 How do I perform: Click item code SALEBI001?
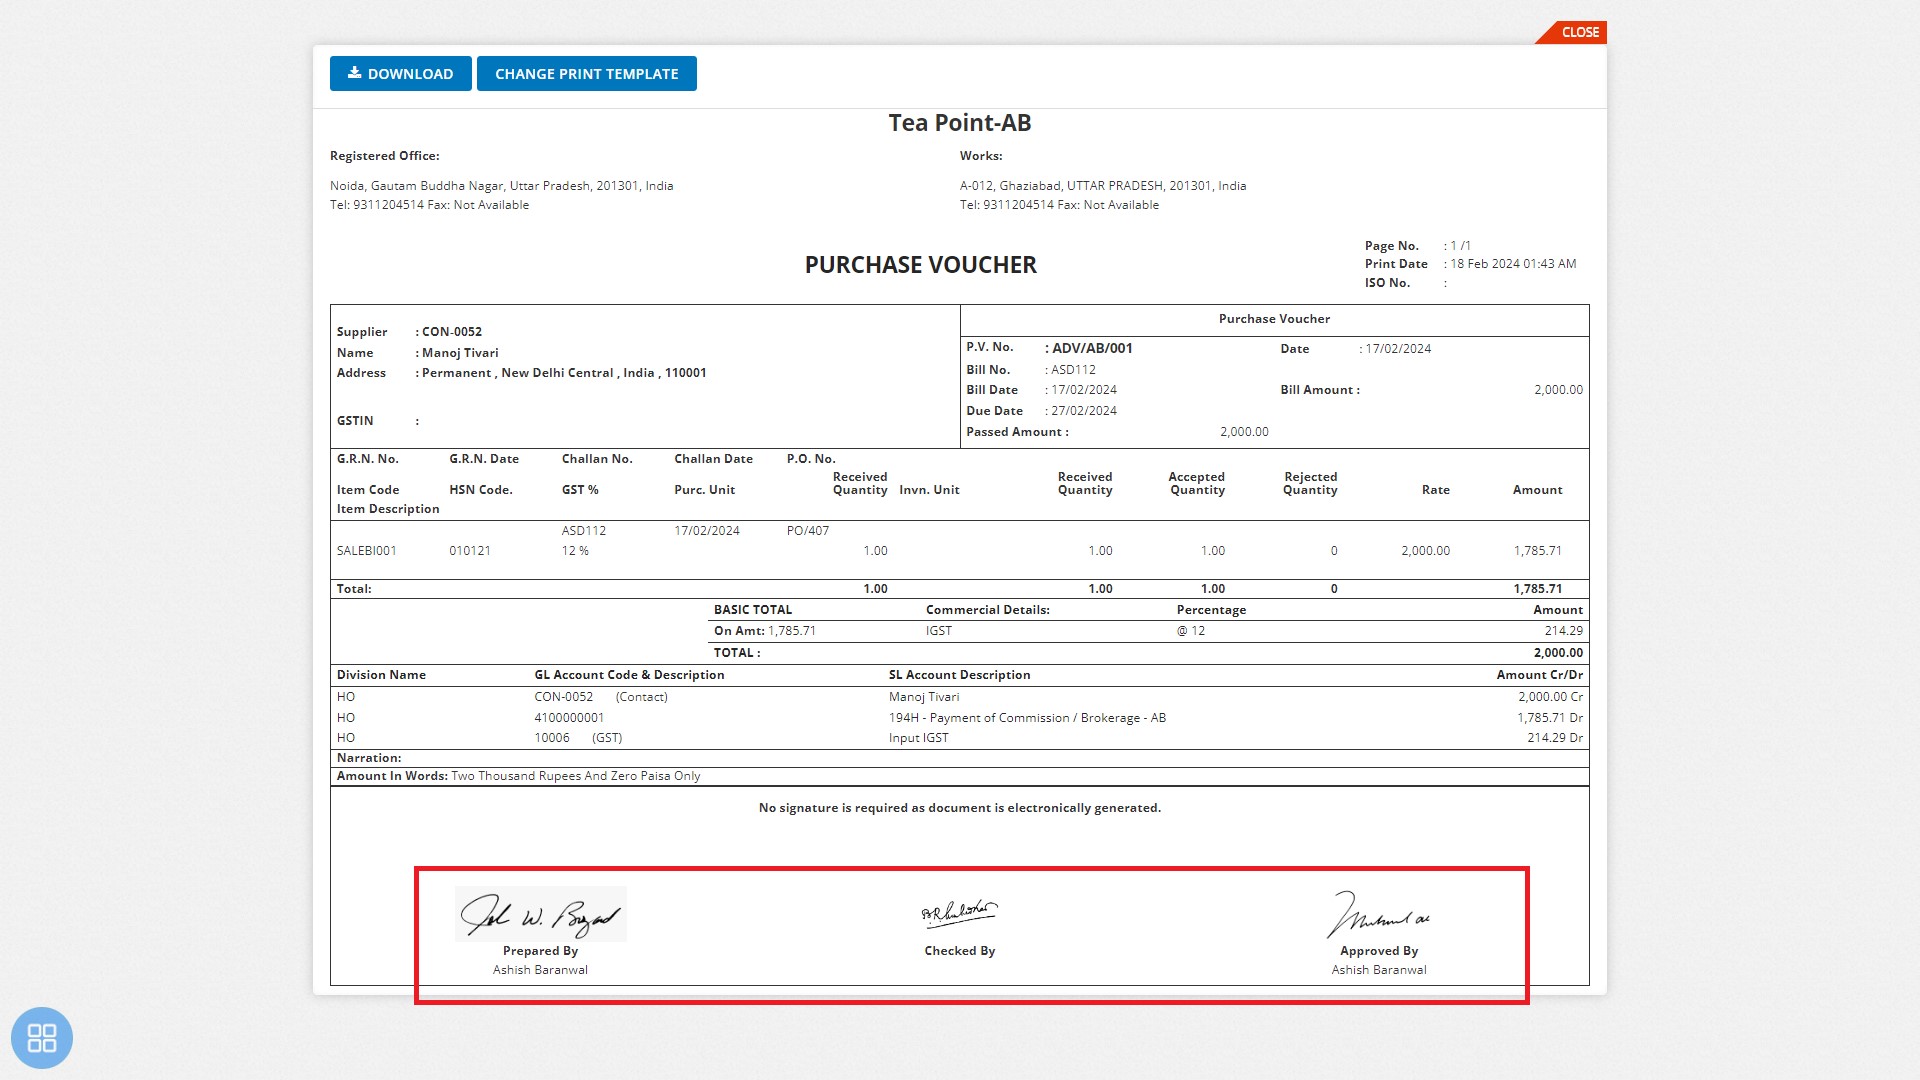(x=367, y=551)
